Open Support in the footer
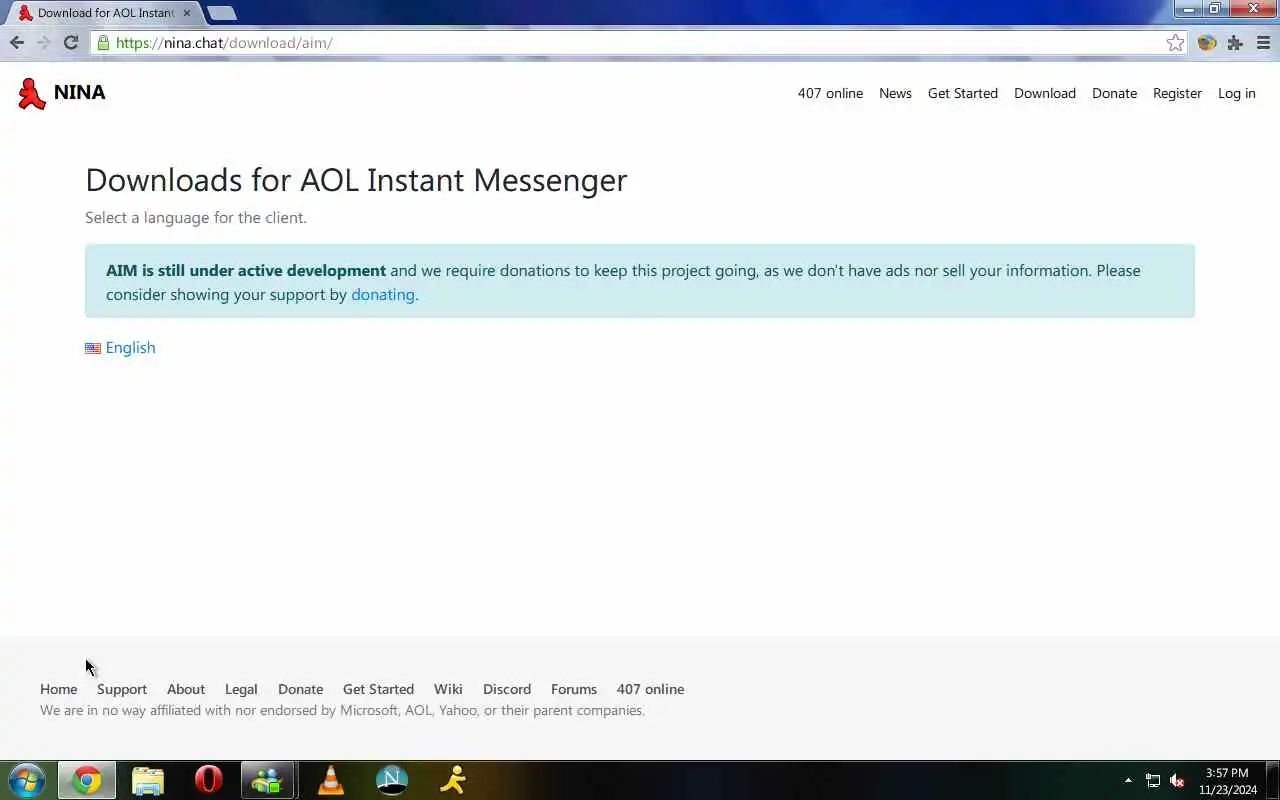Image resolution: width=1280 pixels, height=800 pixels. point(122,689)
